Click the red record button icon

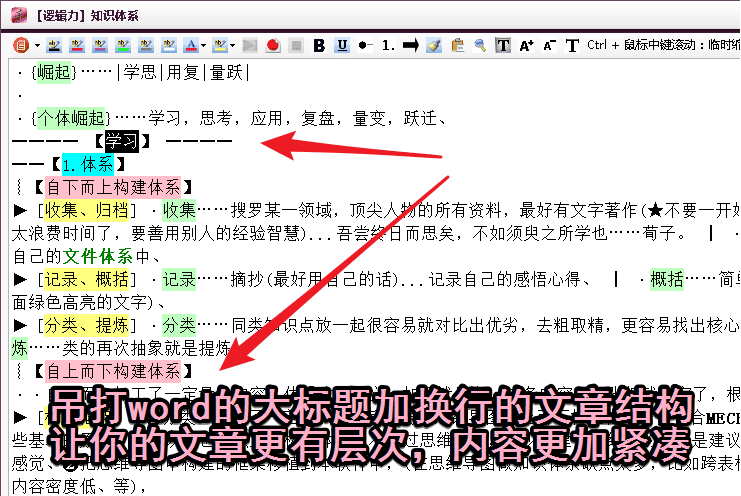(x=273, y=45)
